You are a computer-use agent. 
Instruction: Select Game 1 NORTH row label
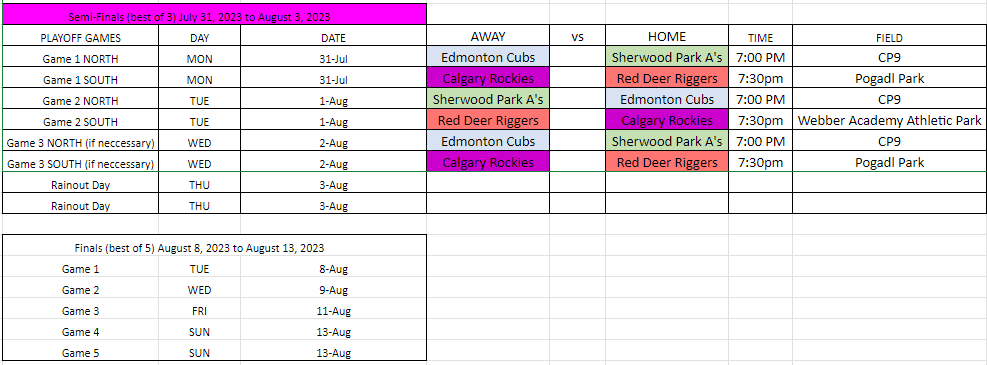(81, 59)
